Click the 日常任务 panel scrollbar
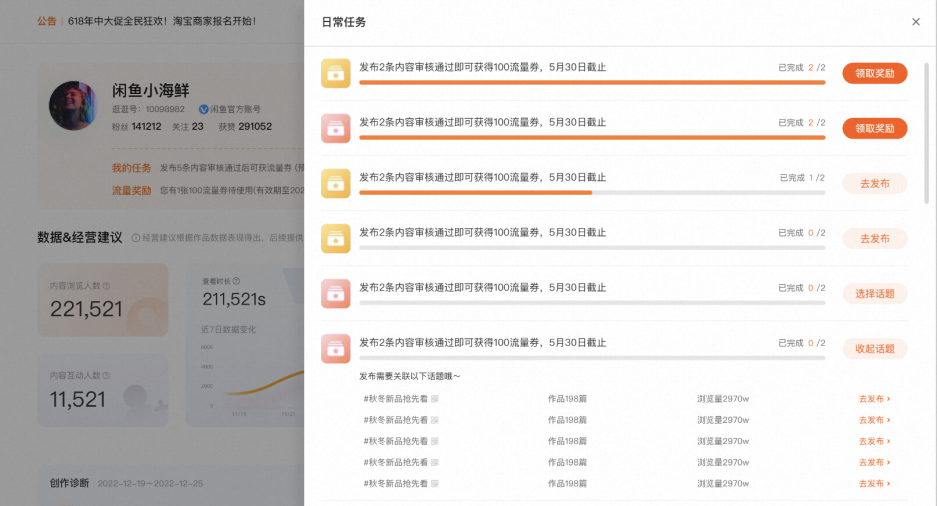 926,133
